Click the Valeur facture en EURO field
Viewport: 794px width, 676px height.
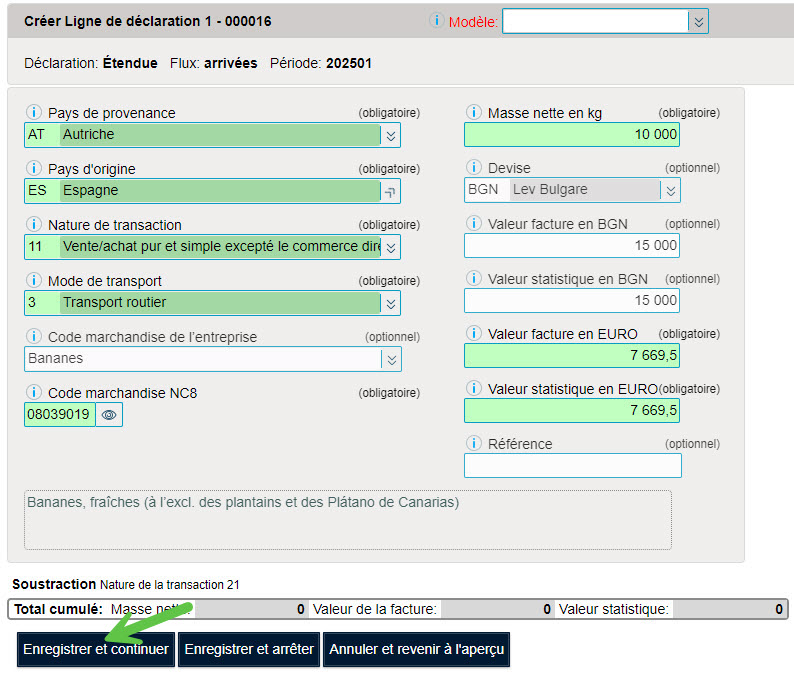572,355
